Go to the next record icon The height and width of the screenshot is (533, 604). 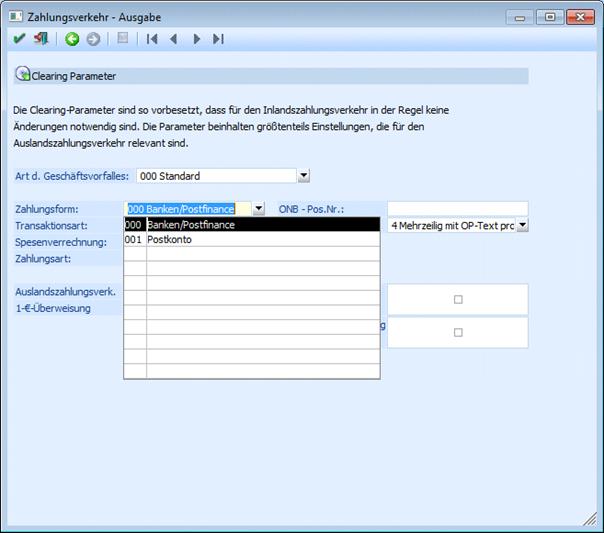196,39
